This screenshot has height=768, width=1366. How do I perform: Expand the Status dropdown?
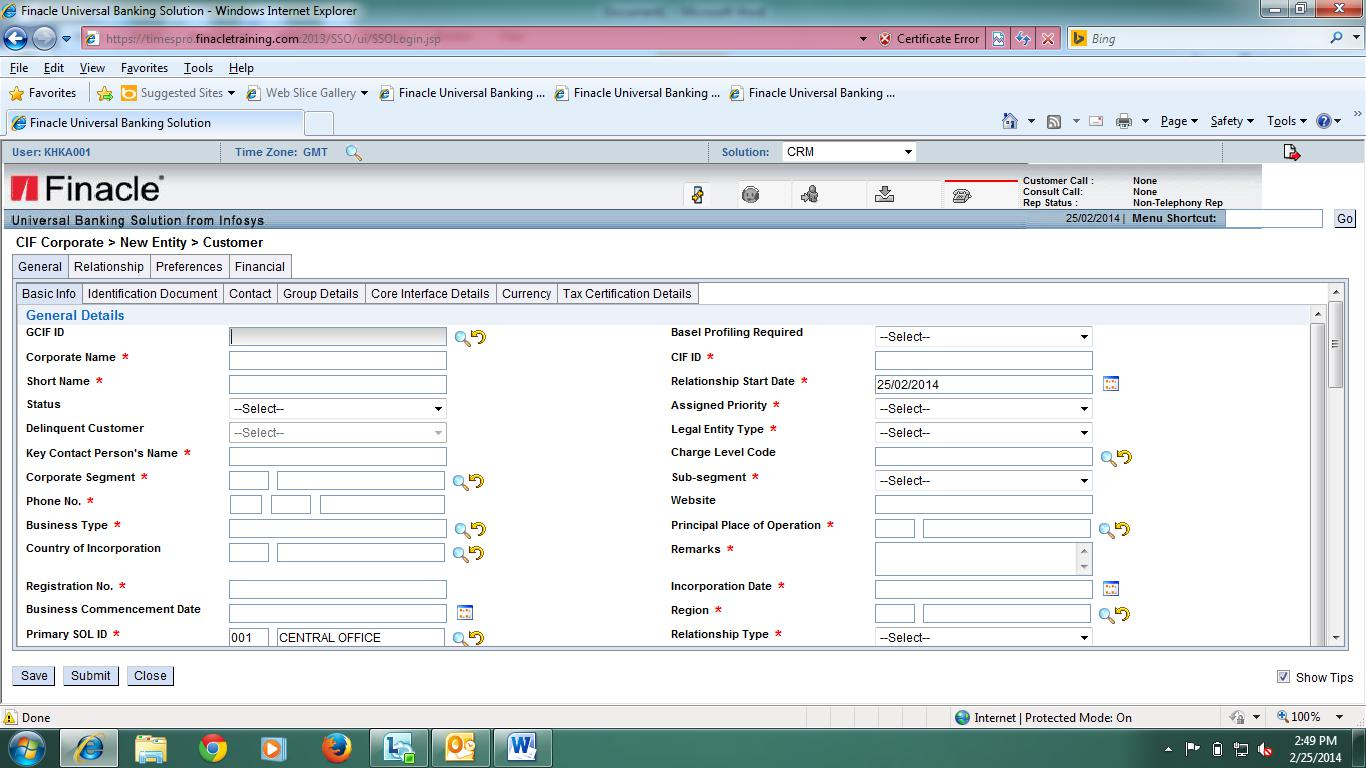tap(438, 408)
